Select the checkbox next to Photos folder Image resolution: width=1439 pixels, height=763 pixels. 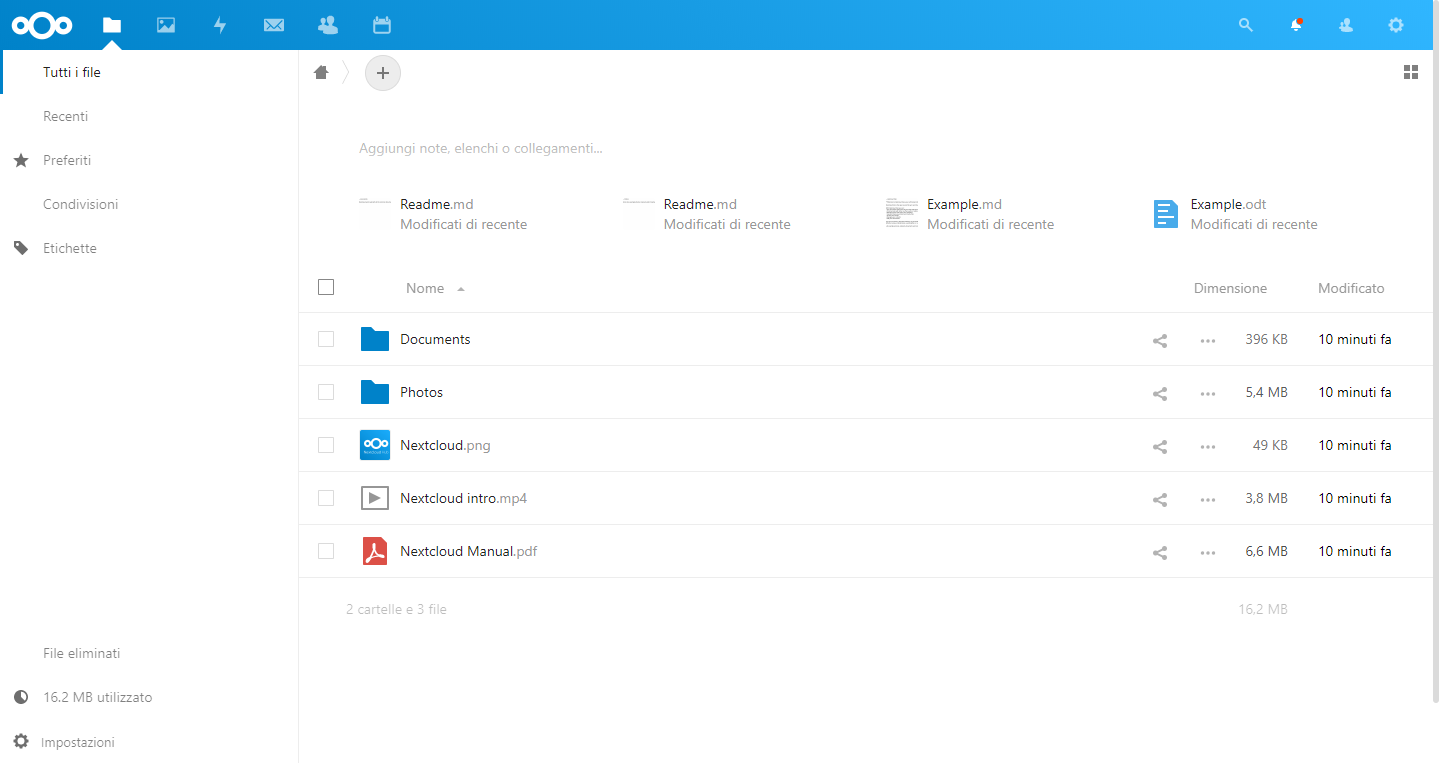[325, 392]
